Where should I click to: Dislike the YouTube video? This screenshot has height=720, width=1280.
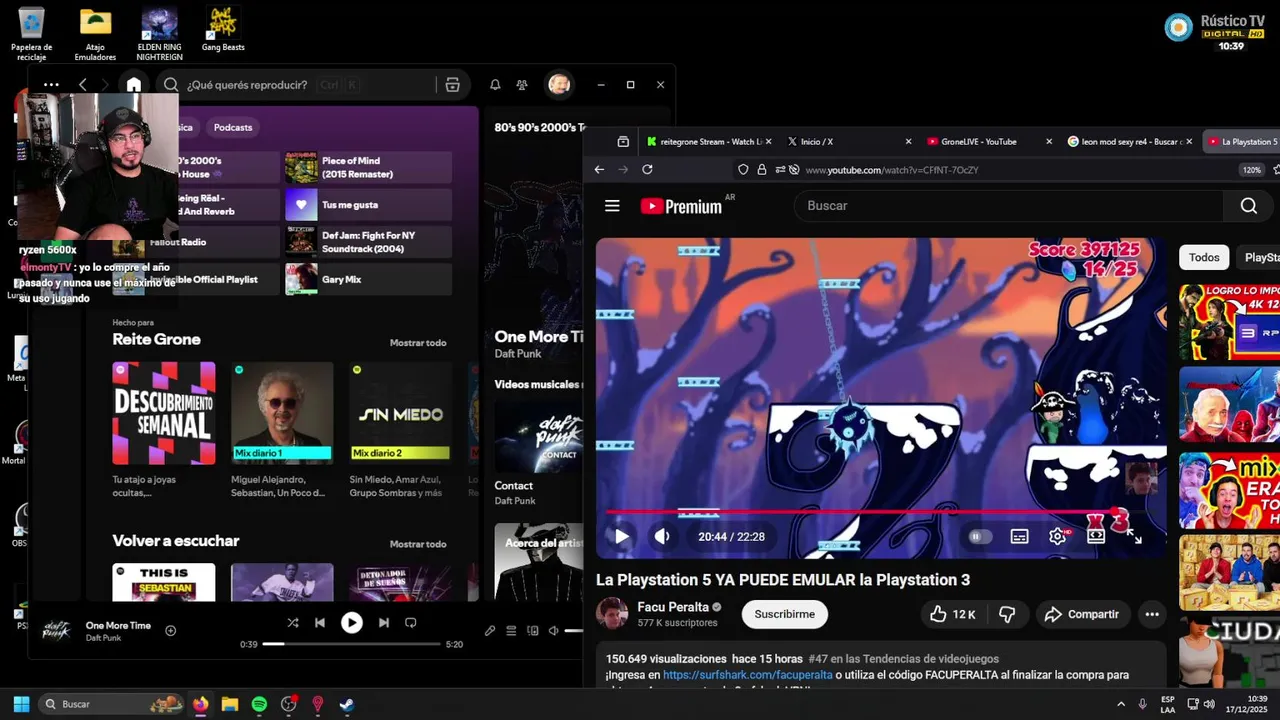pos(1007,614)
